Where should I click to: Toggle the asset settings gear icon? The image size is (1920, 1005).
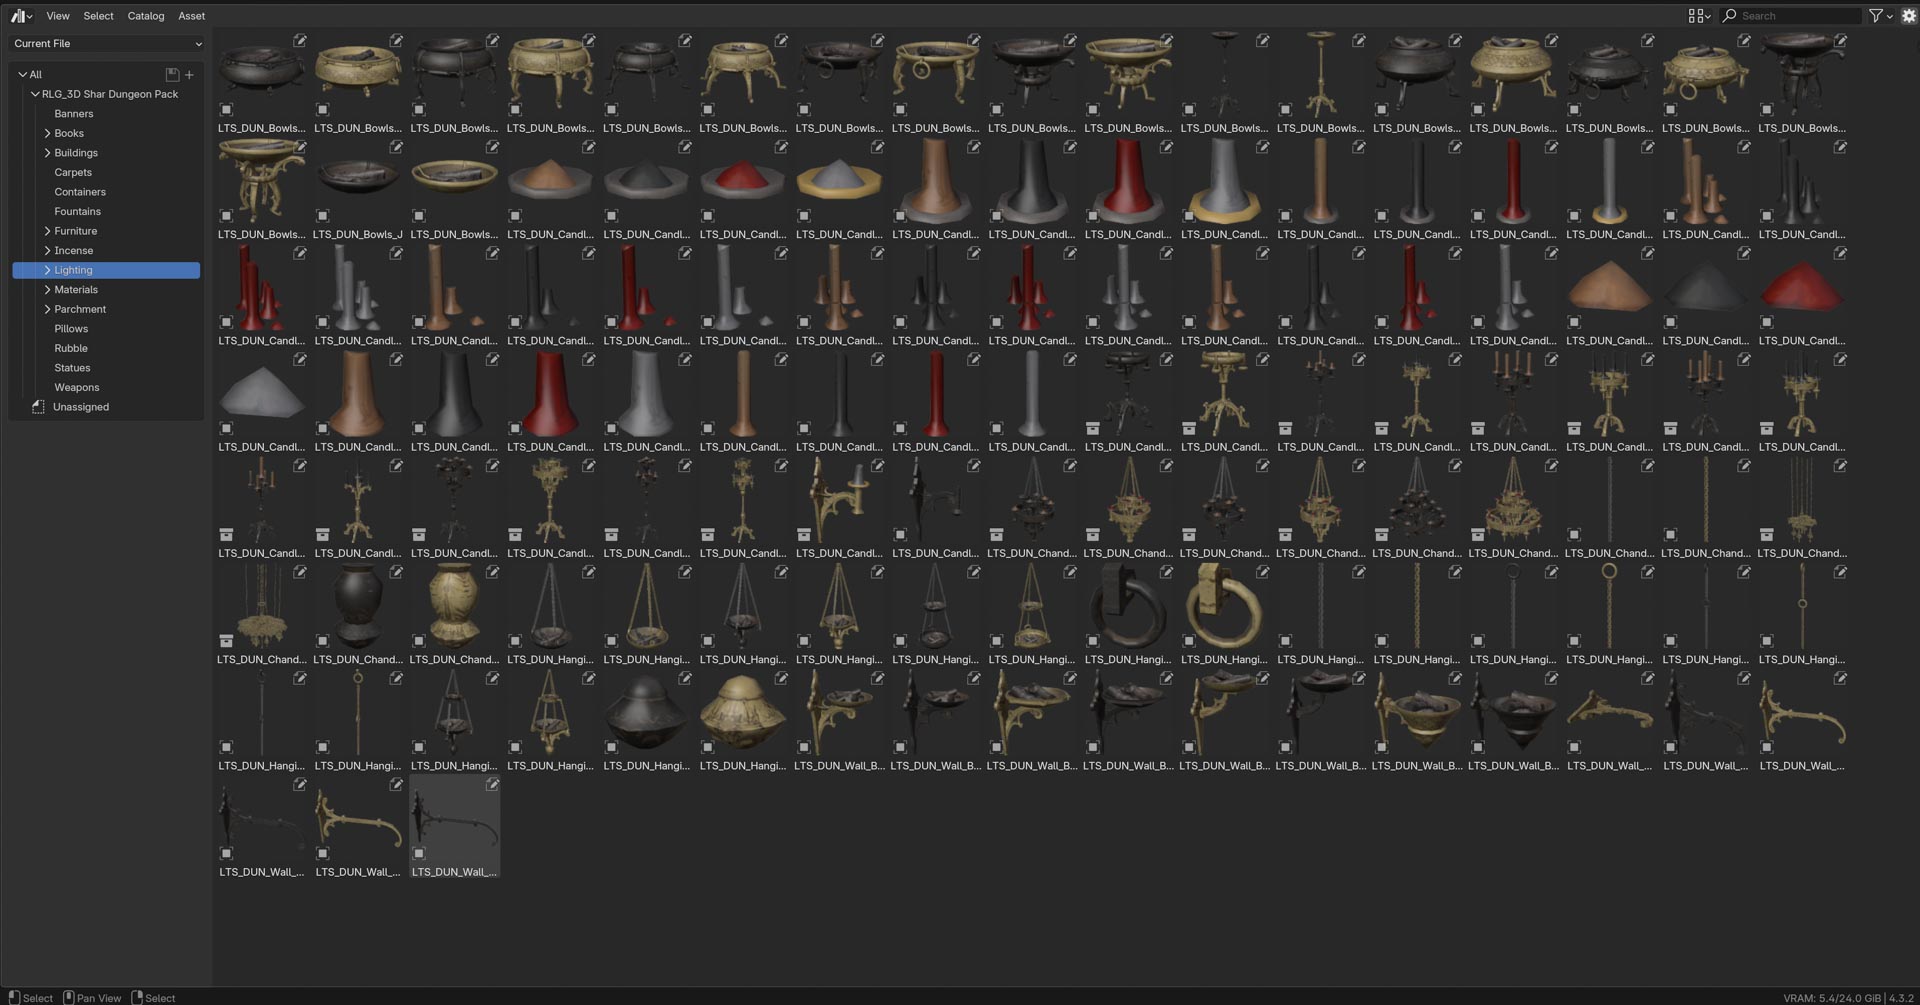pos(1908,16)
